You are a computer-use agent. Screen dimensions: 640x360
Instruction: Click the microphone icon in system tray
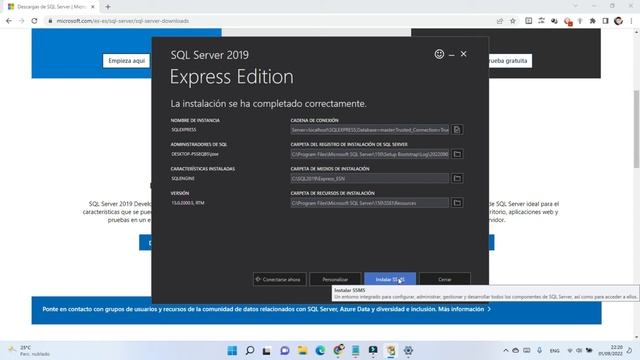click(x=539, y=350)
